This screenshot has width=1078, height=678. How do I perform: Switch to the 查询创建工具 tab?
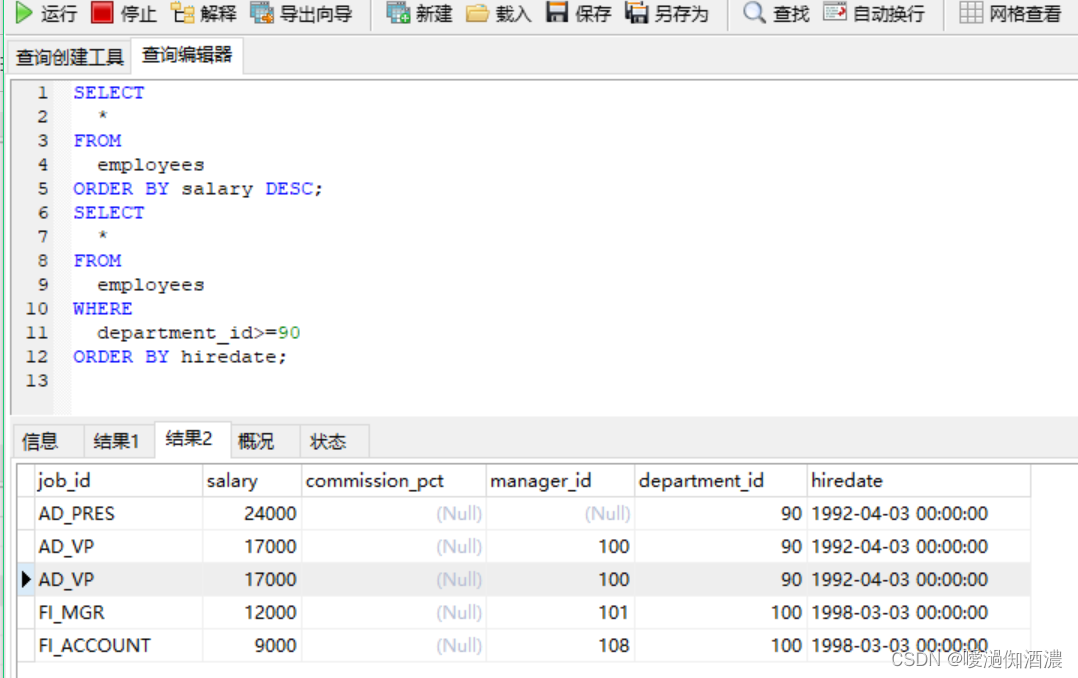point(68,57)
